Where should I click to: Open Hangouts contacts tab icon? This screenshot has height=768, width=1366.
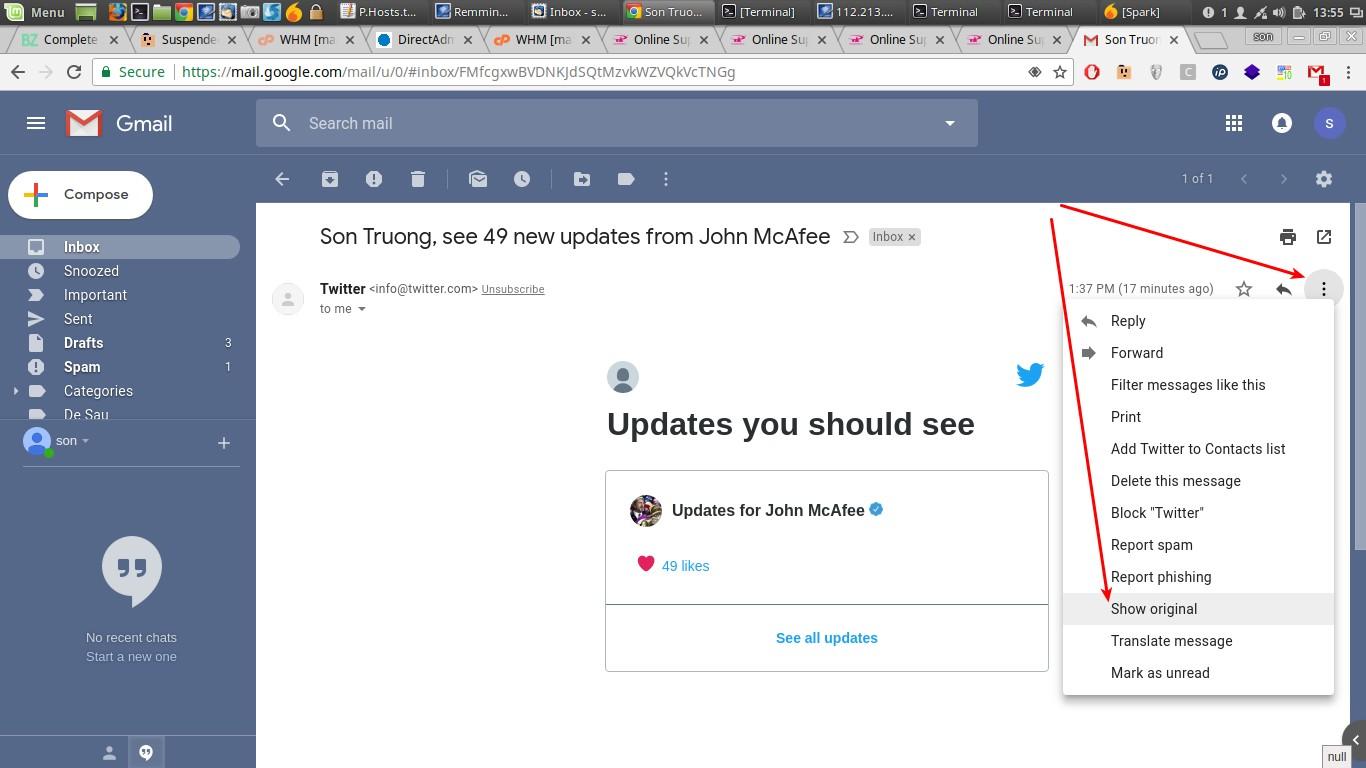point(110,753)
